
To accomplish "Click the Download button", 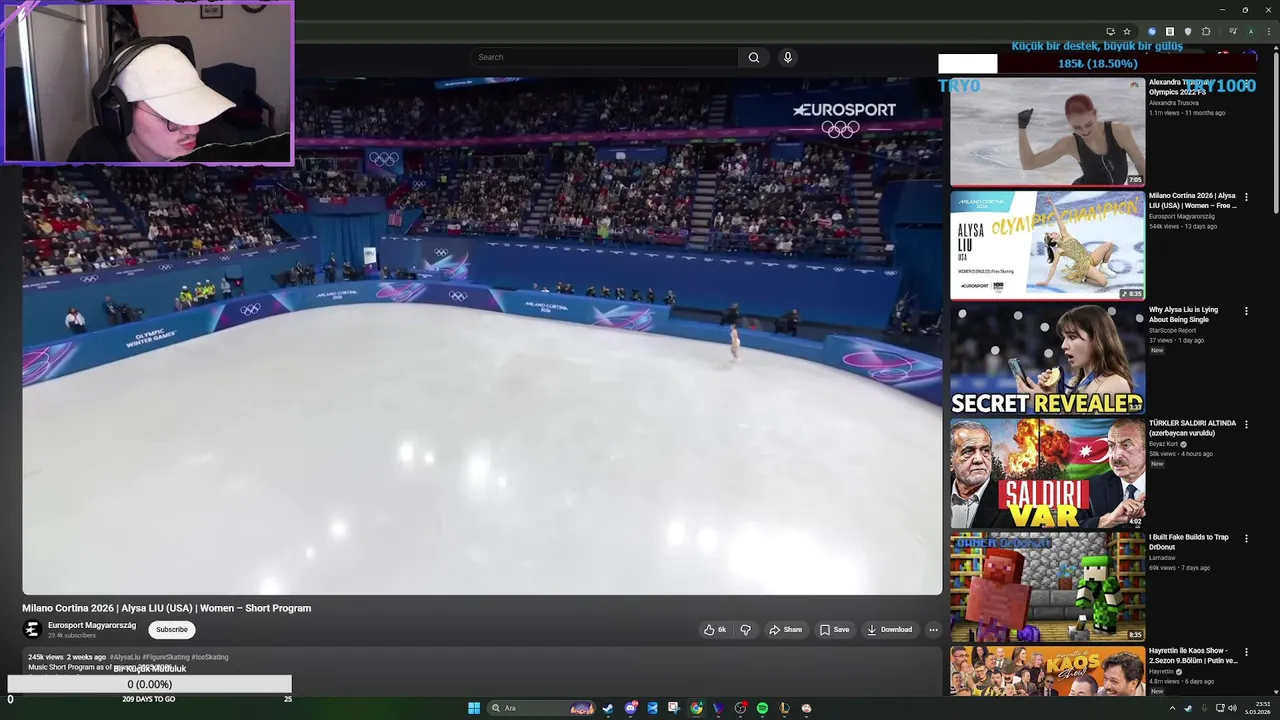I will (x=889, y=630).
